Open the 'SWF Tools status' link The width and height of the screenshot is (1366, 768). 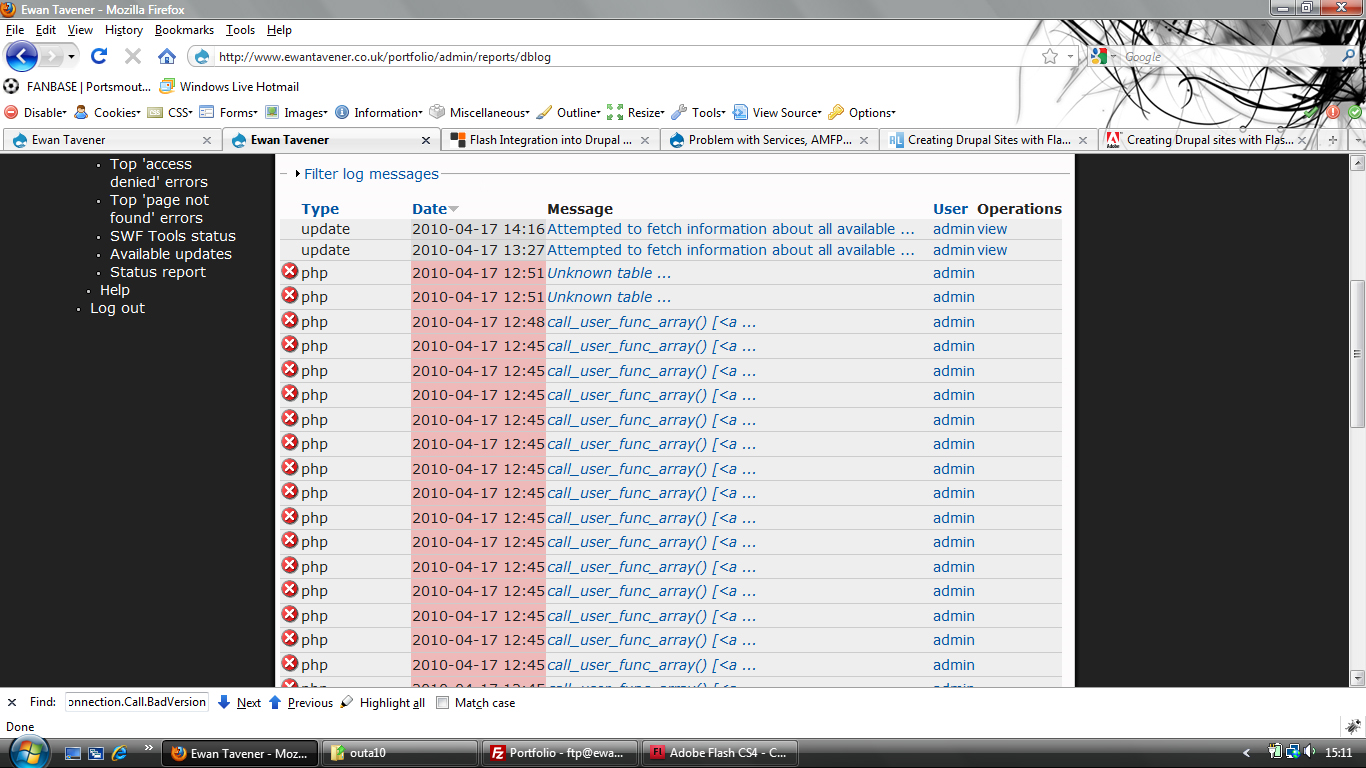172,236
